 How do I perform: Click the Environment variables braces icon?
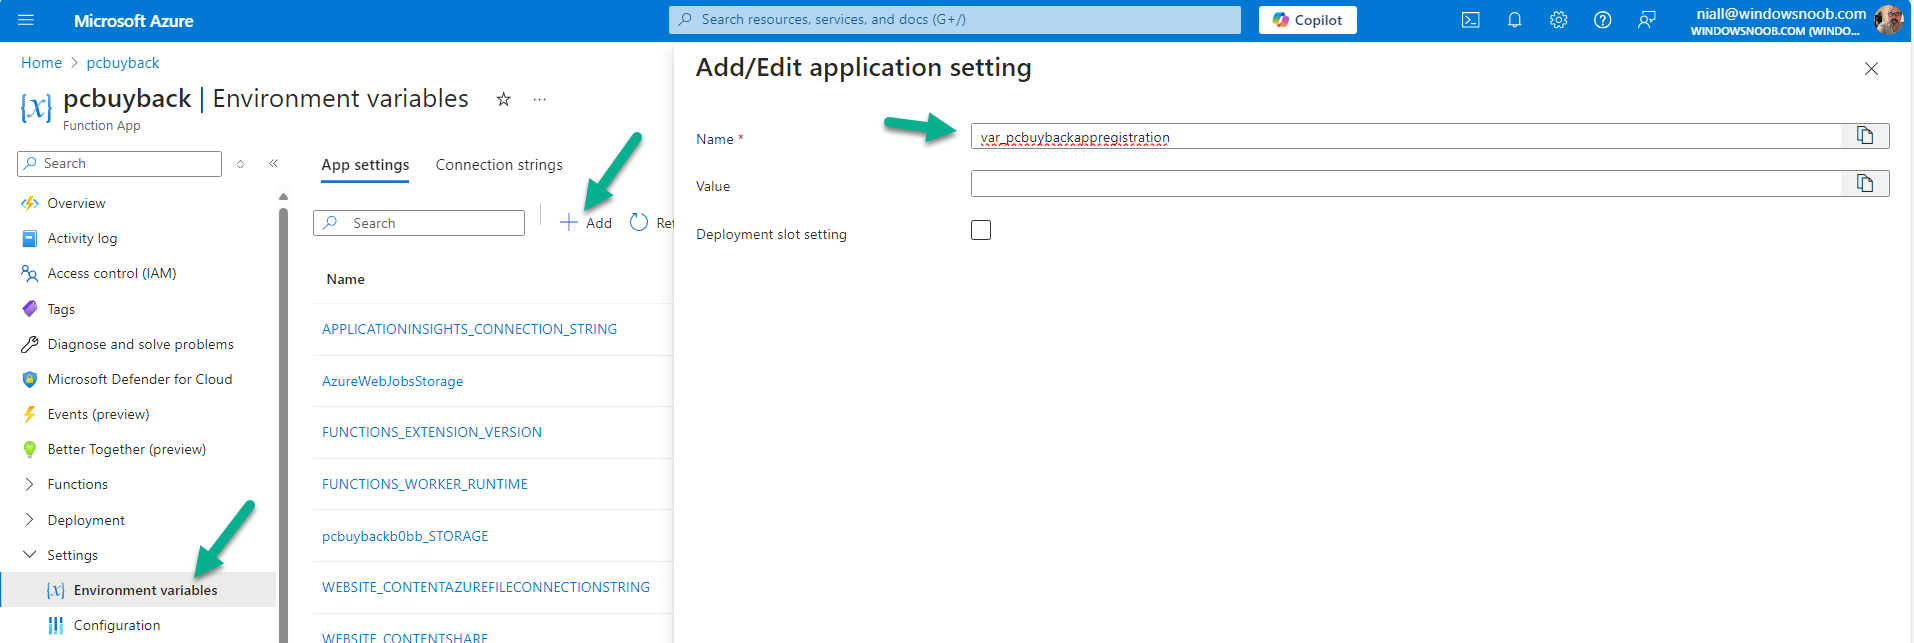pos(56,590)
